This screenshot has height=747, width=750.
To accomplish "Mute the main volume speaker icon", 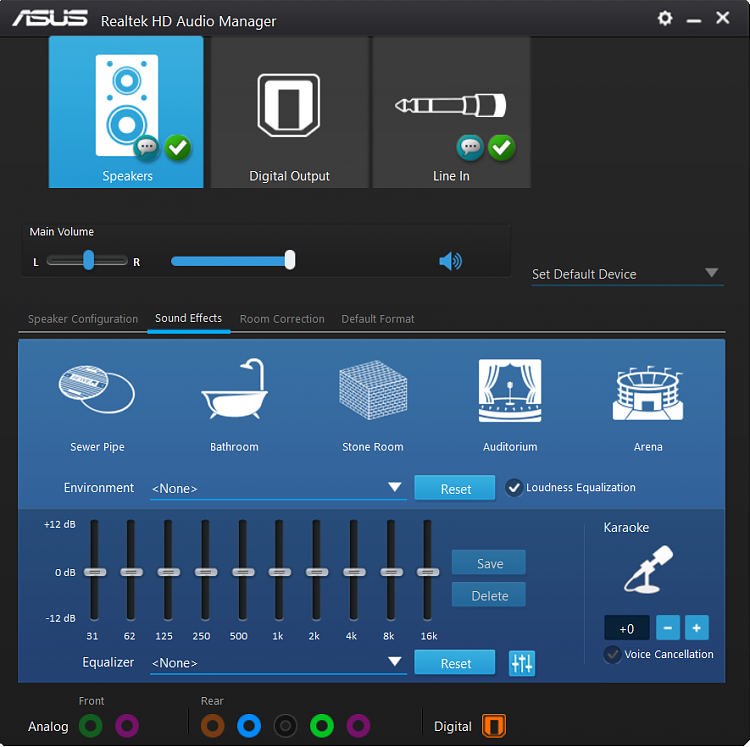I will (450, 261).
